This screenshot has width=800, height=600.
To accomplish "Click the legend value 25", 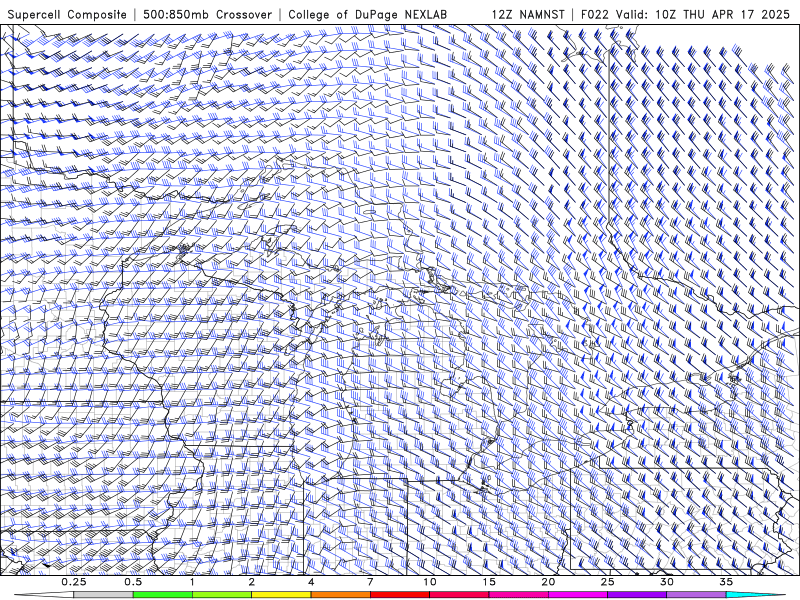I will [607, 582].
